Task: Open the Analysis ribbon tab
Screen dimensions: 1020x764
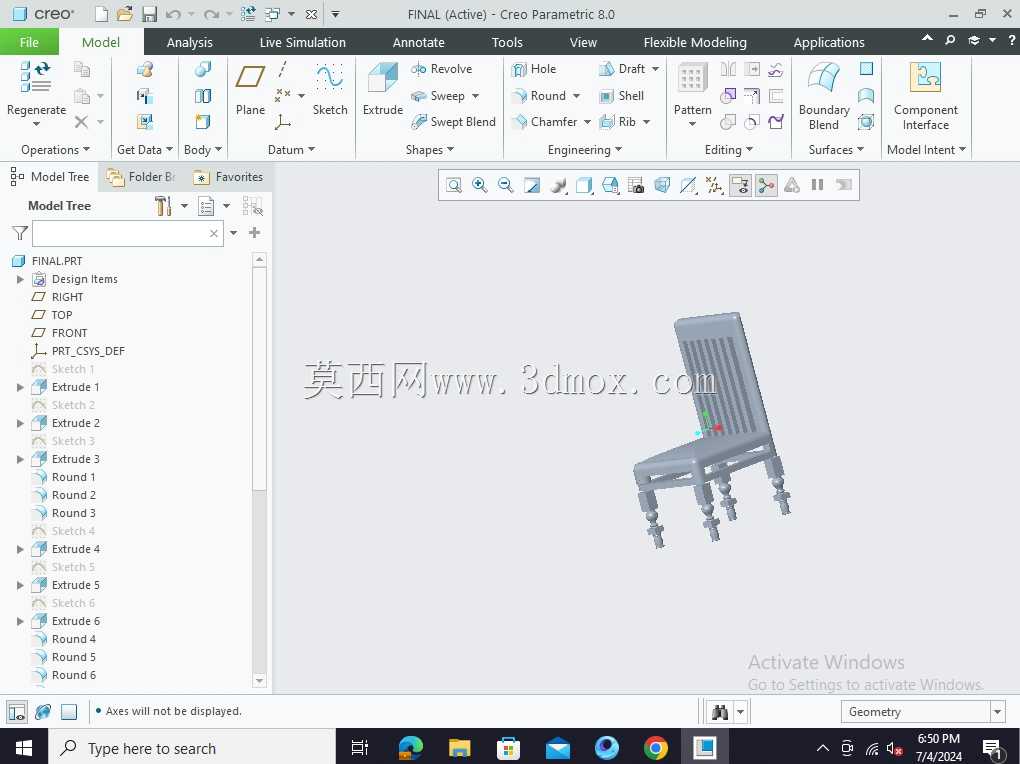Action: pyautogui.click(x=189, y=42)
